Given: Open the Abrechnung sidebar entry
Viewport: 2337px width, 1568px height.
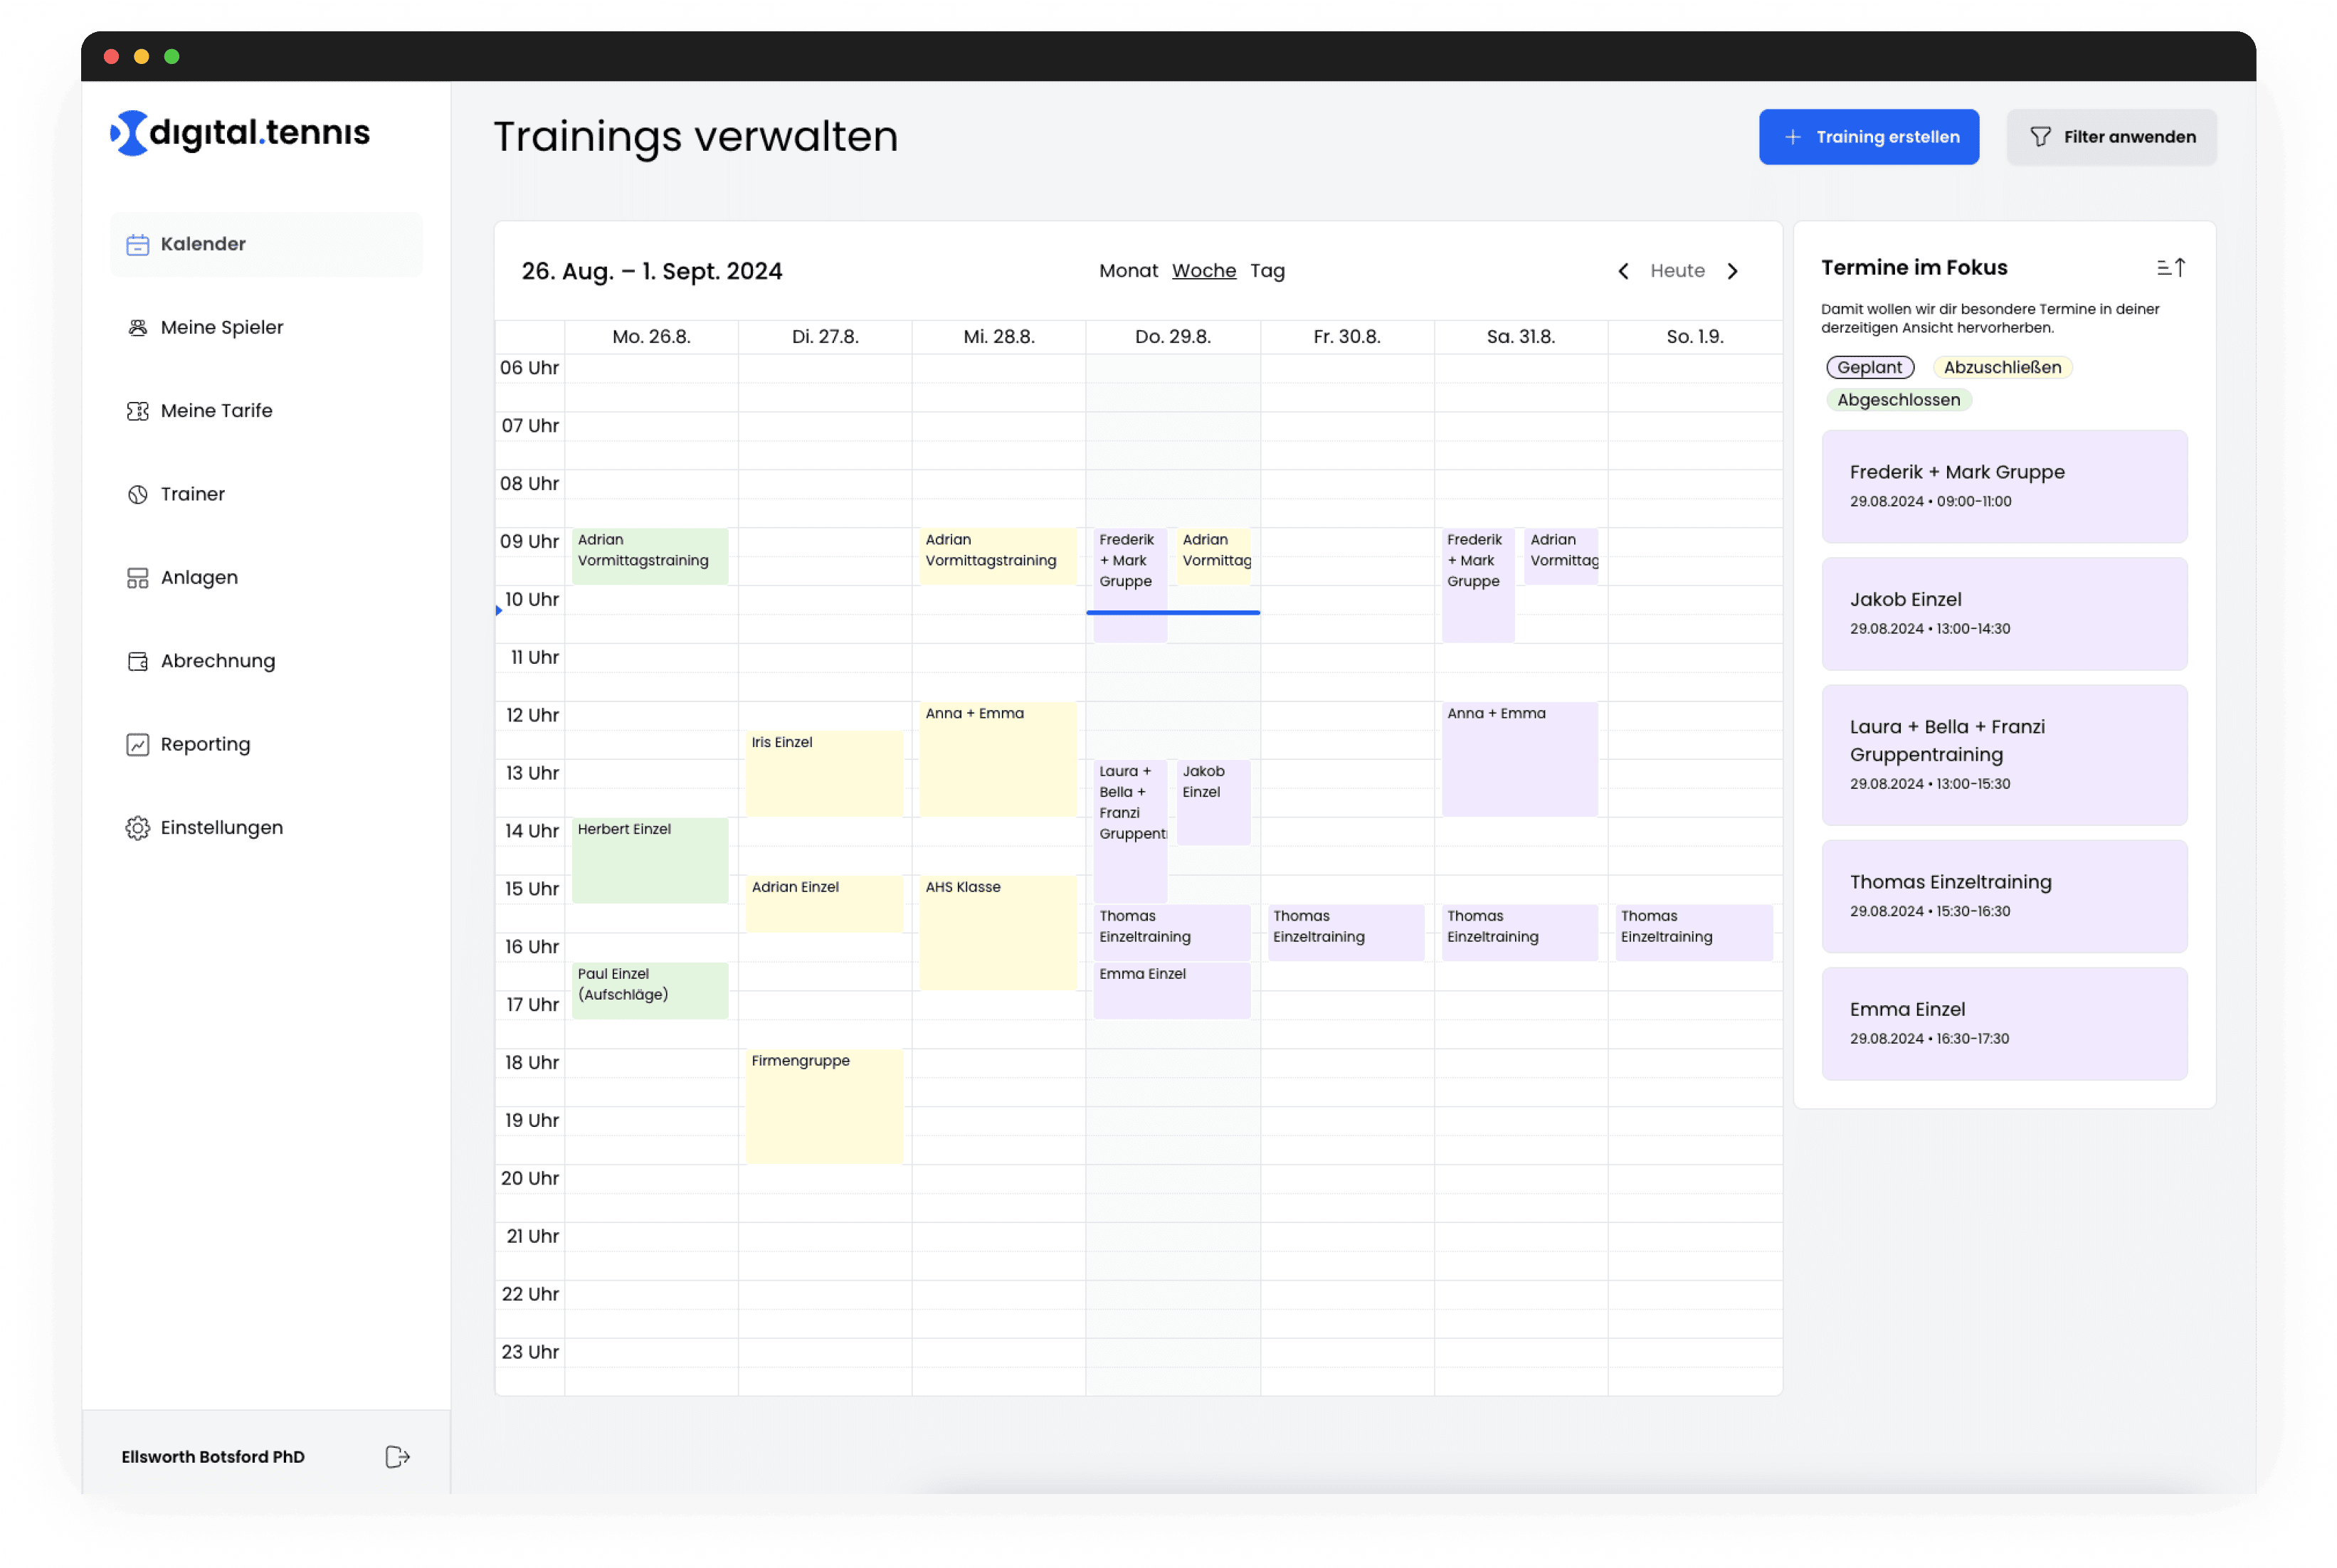Looking at the screenshot, I should [266, 661].
